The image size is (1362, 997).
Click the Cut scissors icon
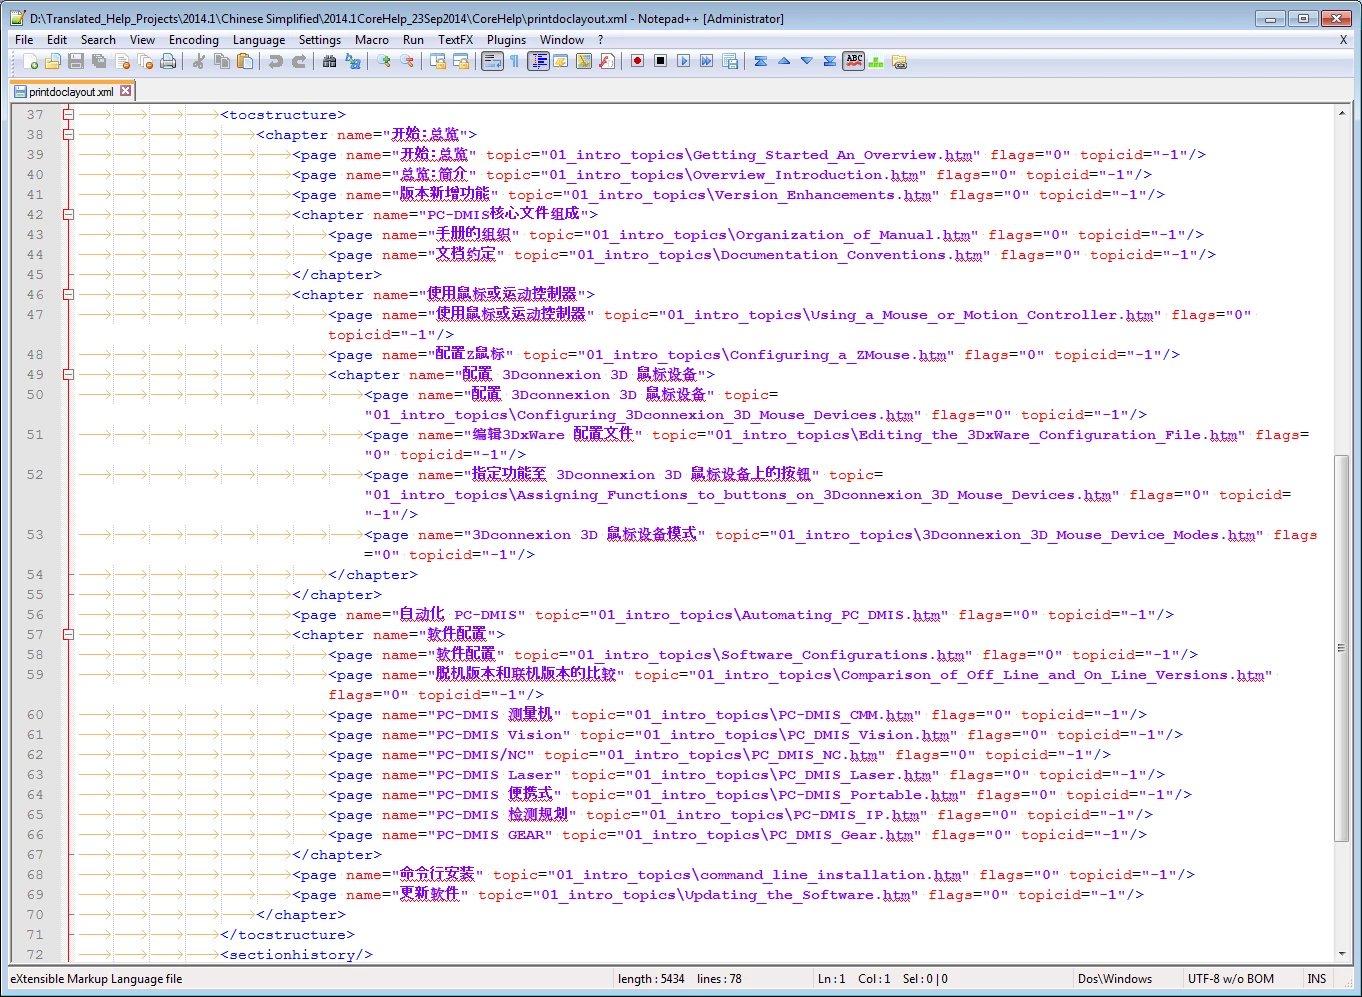point(199,62)
